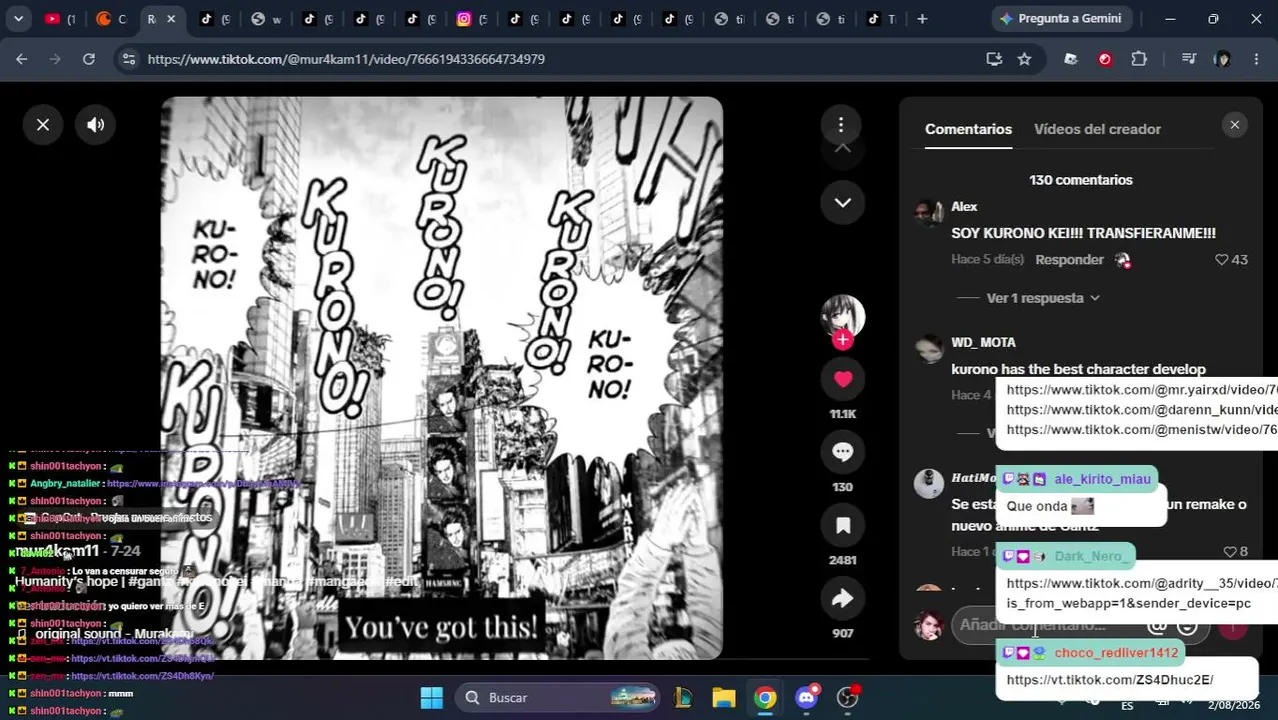Like the video with the heart icon
The height and width of the screenshot is (720, 1278).
[x=843, y=379]
